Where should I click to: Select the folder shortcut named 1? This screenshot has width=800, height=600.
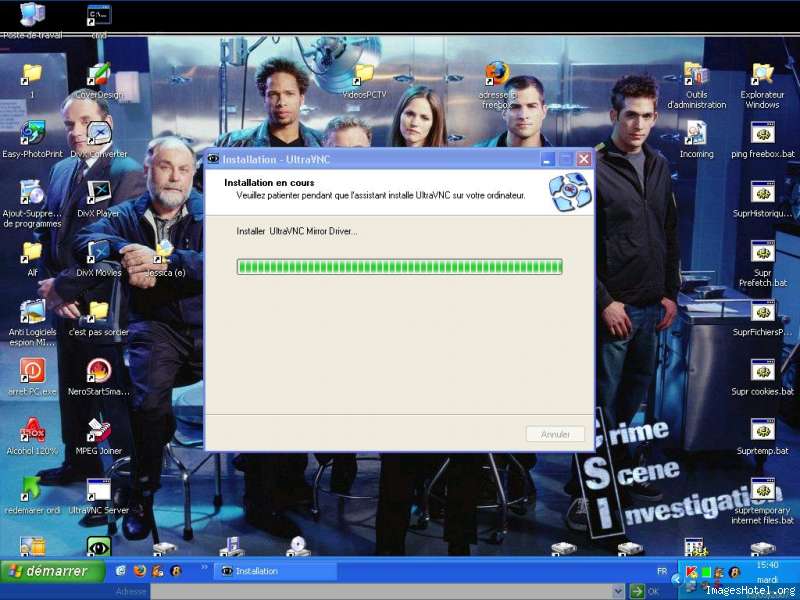click(32, 74)
